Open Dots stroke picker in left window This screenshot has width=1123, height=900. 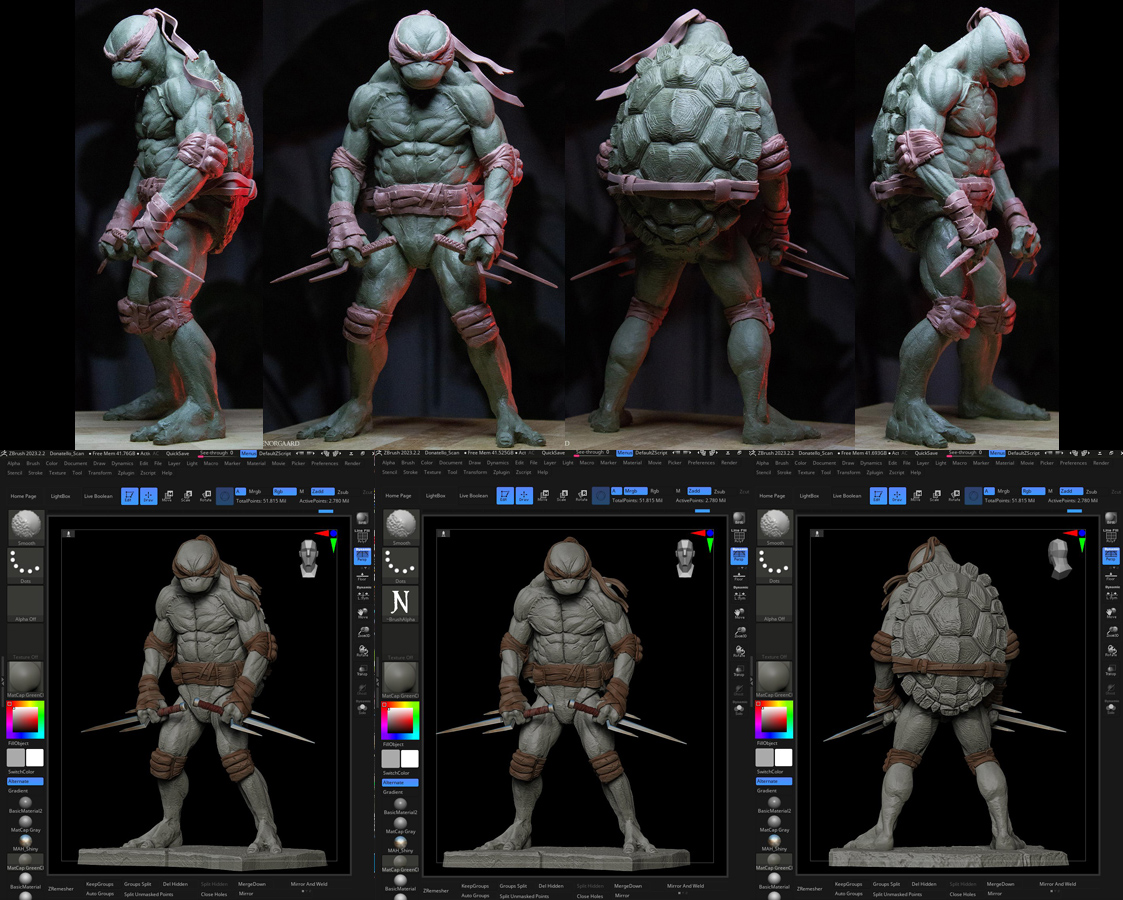tap(26, 566)
